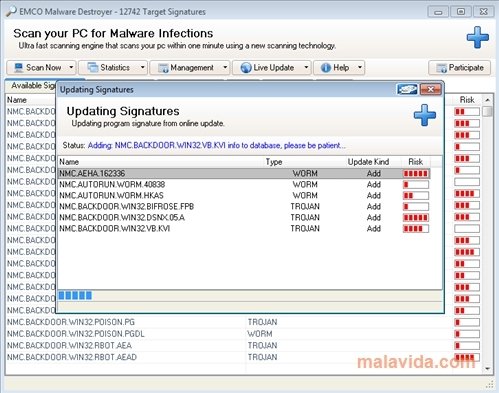This screenshot has width=499, height=393.
Task: Select the NMC.AUTORUN.WORM.HKAS row
Action: tap(244, 195)
